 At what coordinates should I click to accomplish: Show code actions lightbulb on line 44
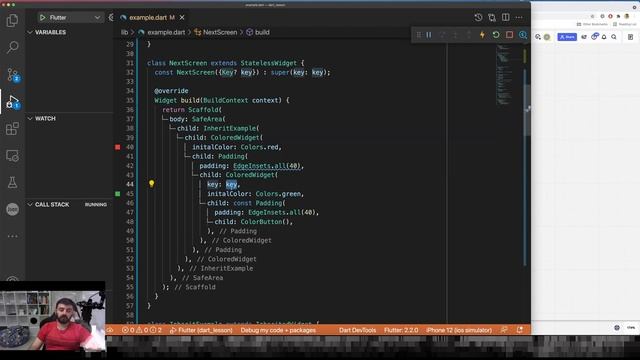point(151,184)
